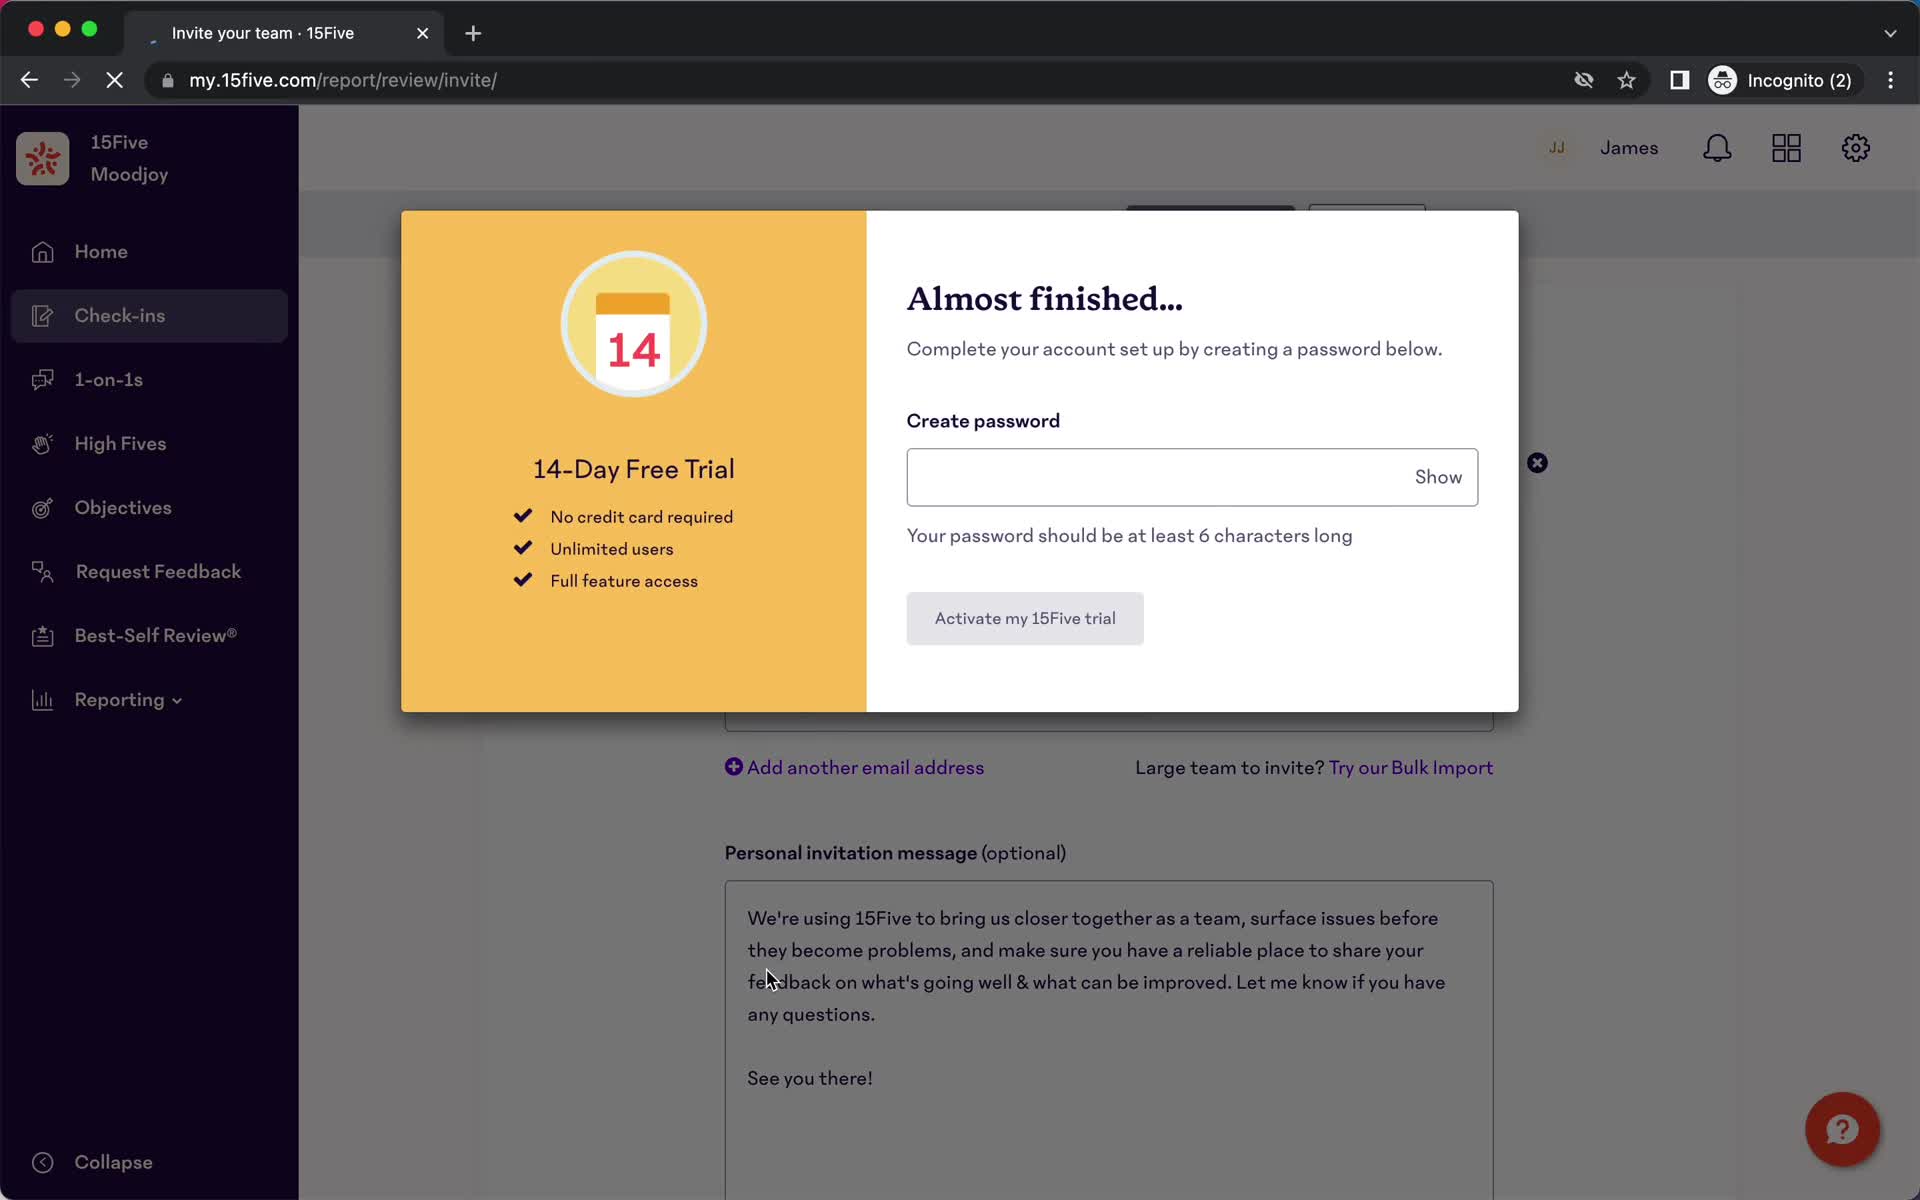
Task: Select 1-on-1s sidebar navigation icon
Action: [x=40, y=379]
